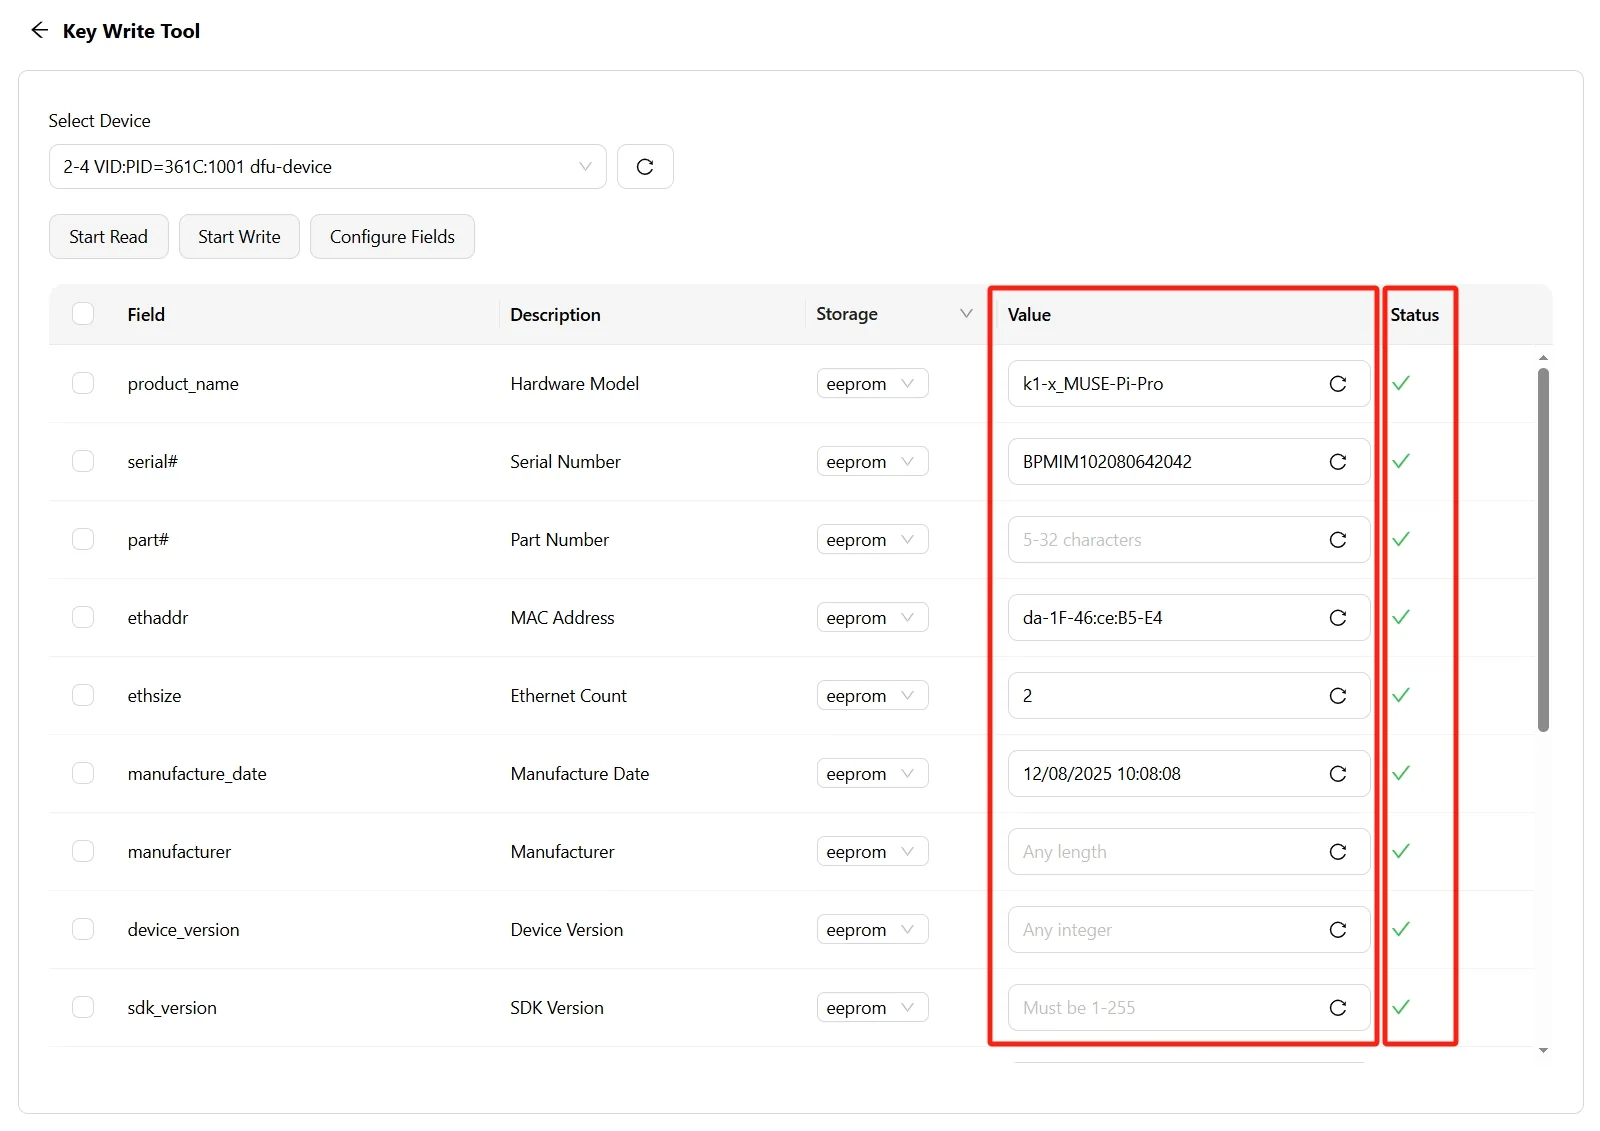The height and width of the screenshot is (1131, 1600).
Task: Check the serial# row checkbox
Action: coord(83,461)
